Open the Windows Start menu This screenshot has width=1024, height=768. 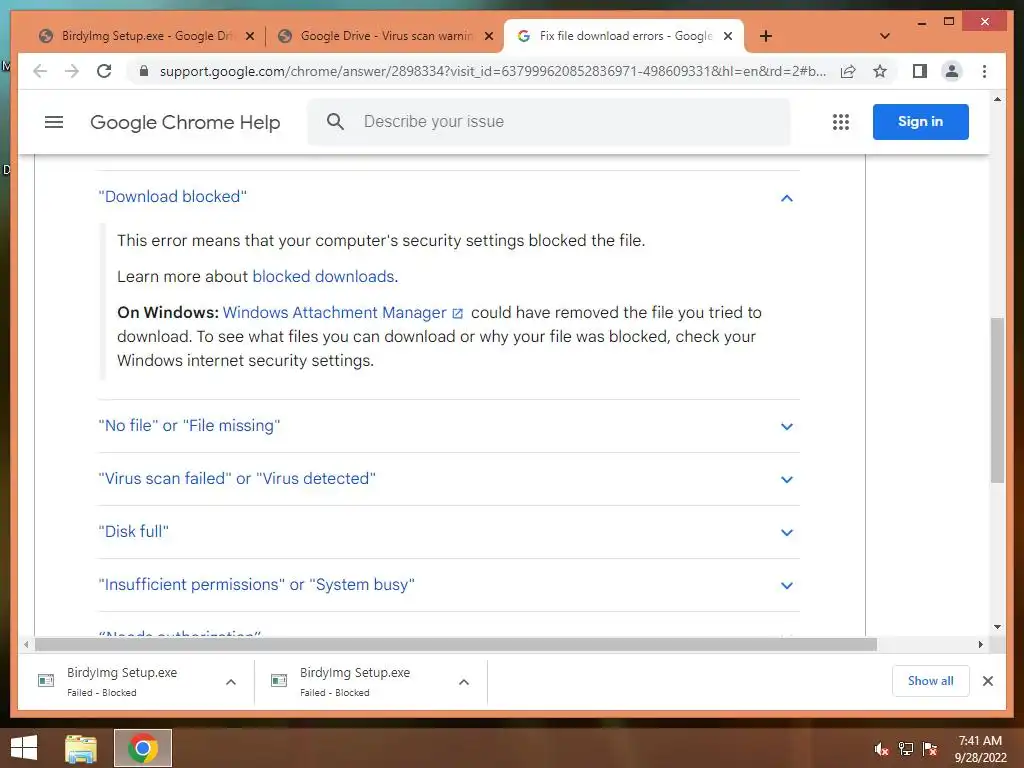tap(24, 748)
